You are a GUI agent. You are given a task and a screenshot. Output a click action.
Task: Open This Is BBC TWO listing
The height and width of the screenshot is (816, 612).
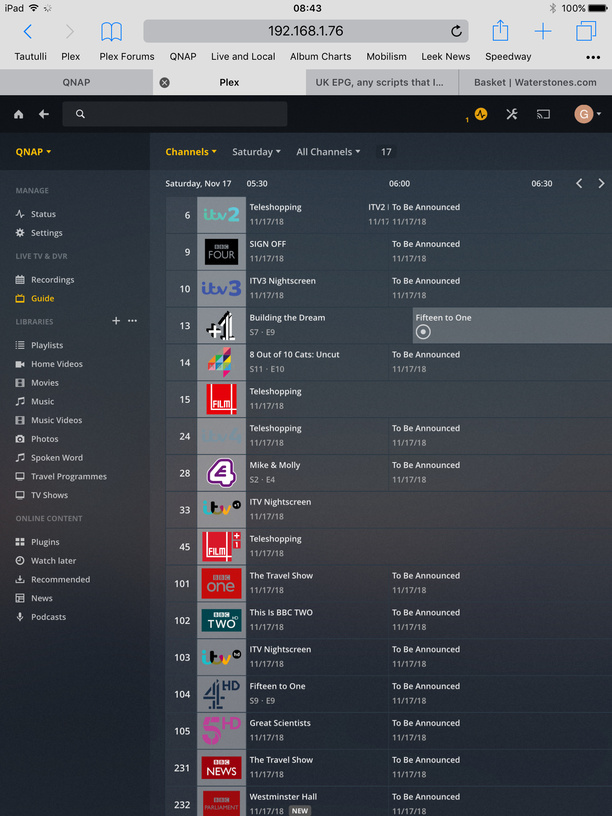[317, 620]
